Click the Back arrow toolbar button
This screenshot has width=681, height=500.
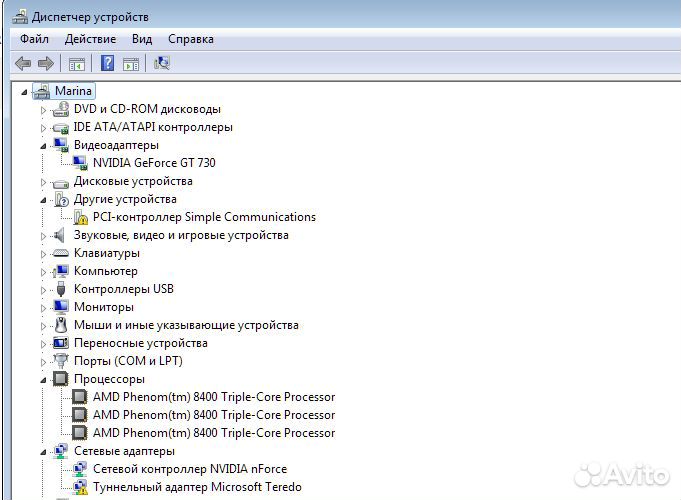click(23, 63)
